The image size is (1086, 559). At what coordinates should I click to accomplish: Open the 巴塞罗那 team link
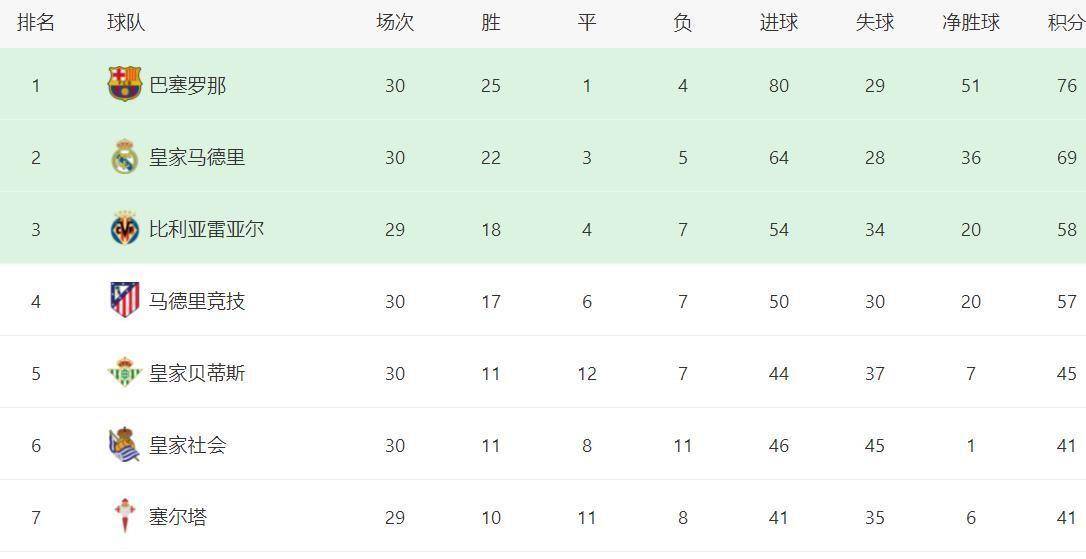click(187, 86)
